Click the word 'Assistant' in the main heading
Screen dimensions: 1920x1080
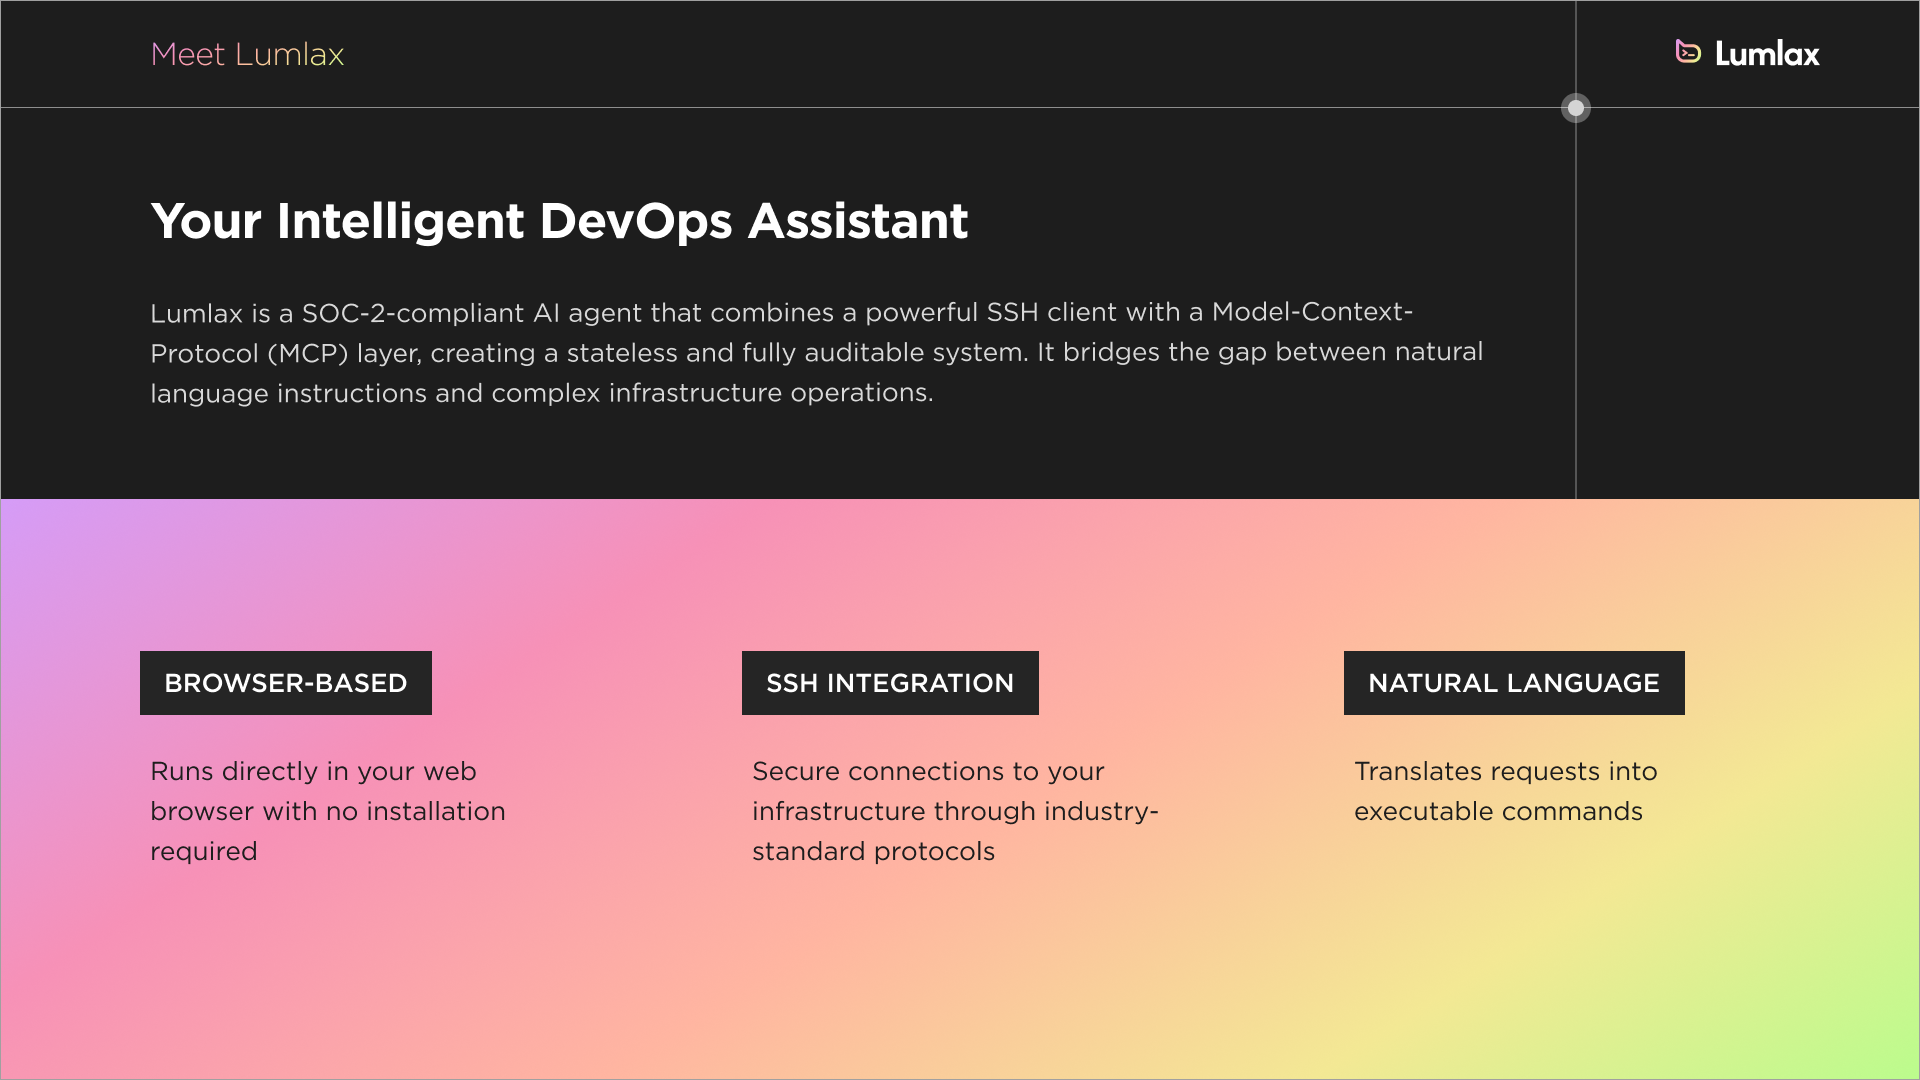[x=858, y=221]
